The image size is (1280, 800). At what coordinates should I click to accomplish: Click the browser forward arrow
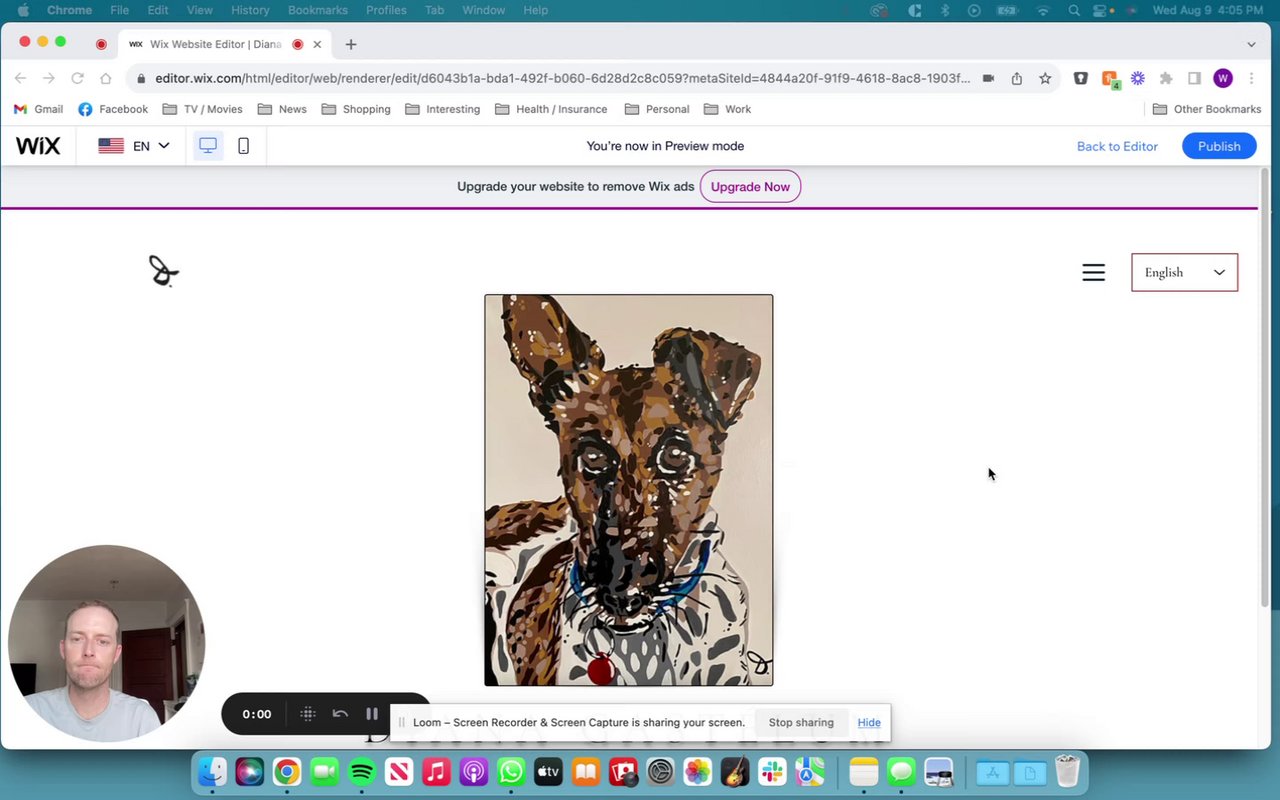[48, 78]
